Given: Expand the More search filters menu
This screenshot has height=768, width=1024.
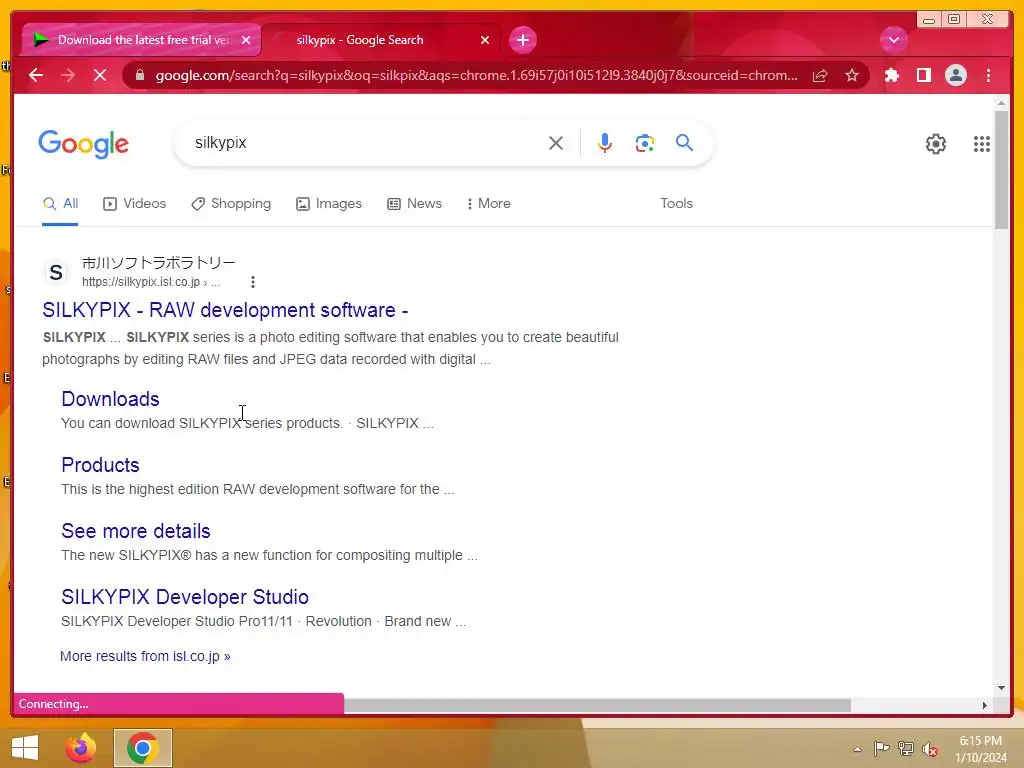Looking at the screenshot, I should click(488, 204).
